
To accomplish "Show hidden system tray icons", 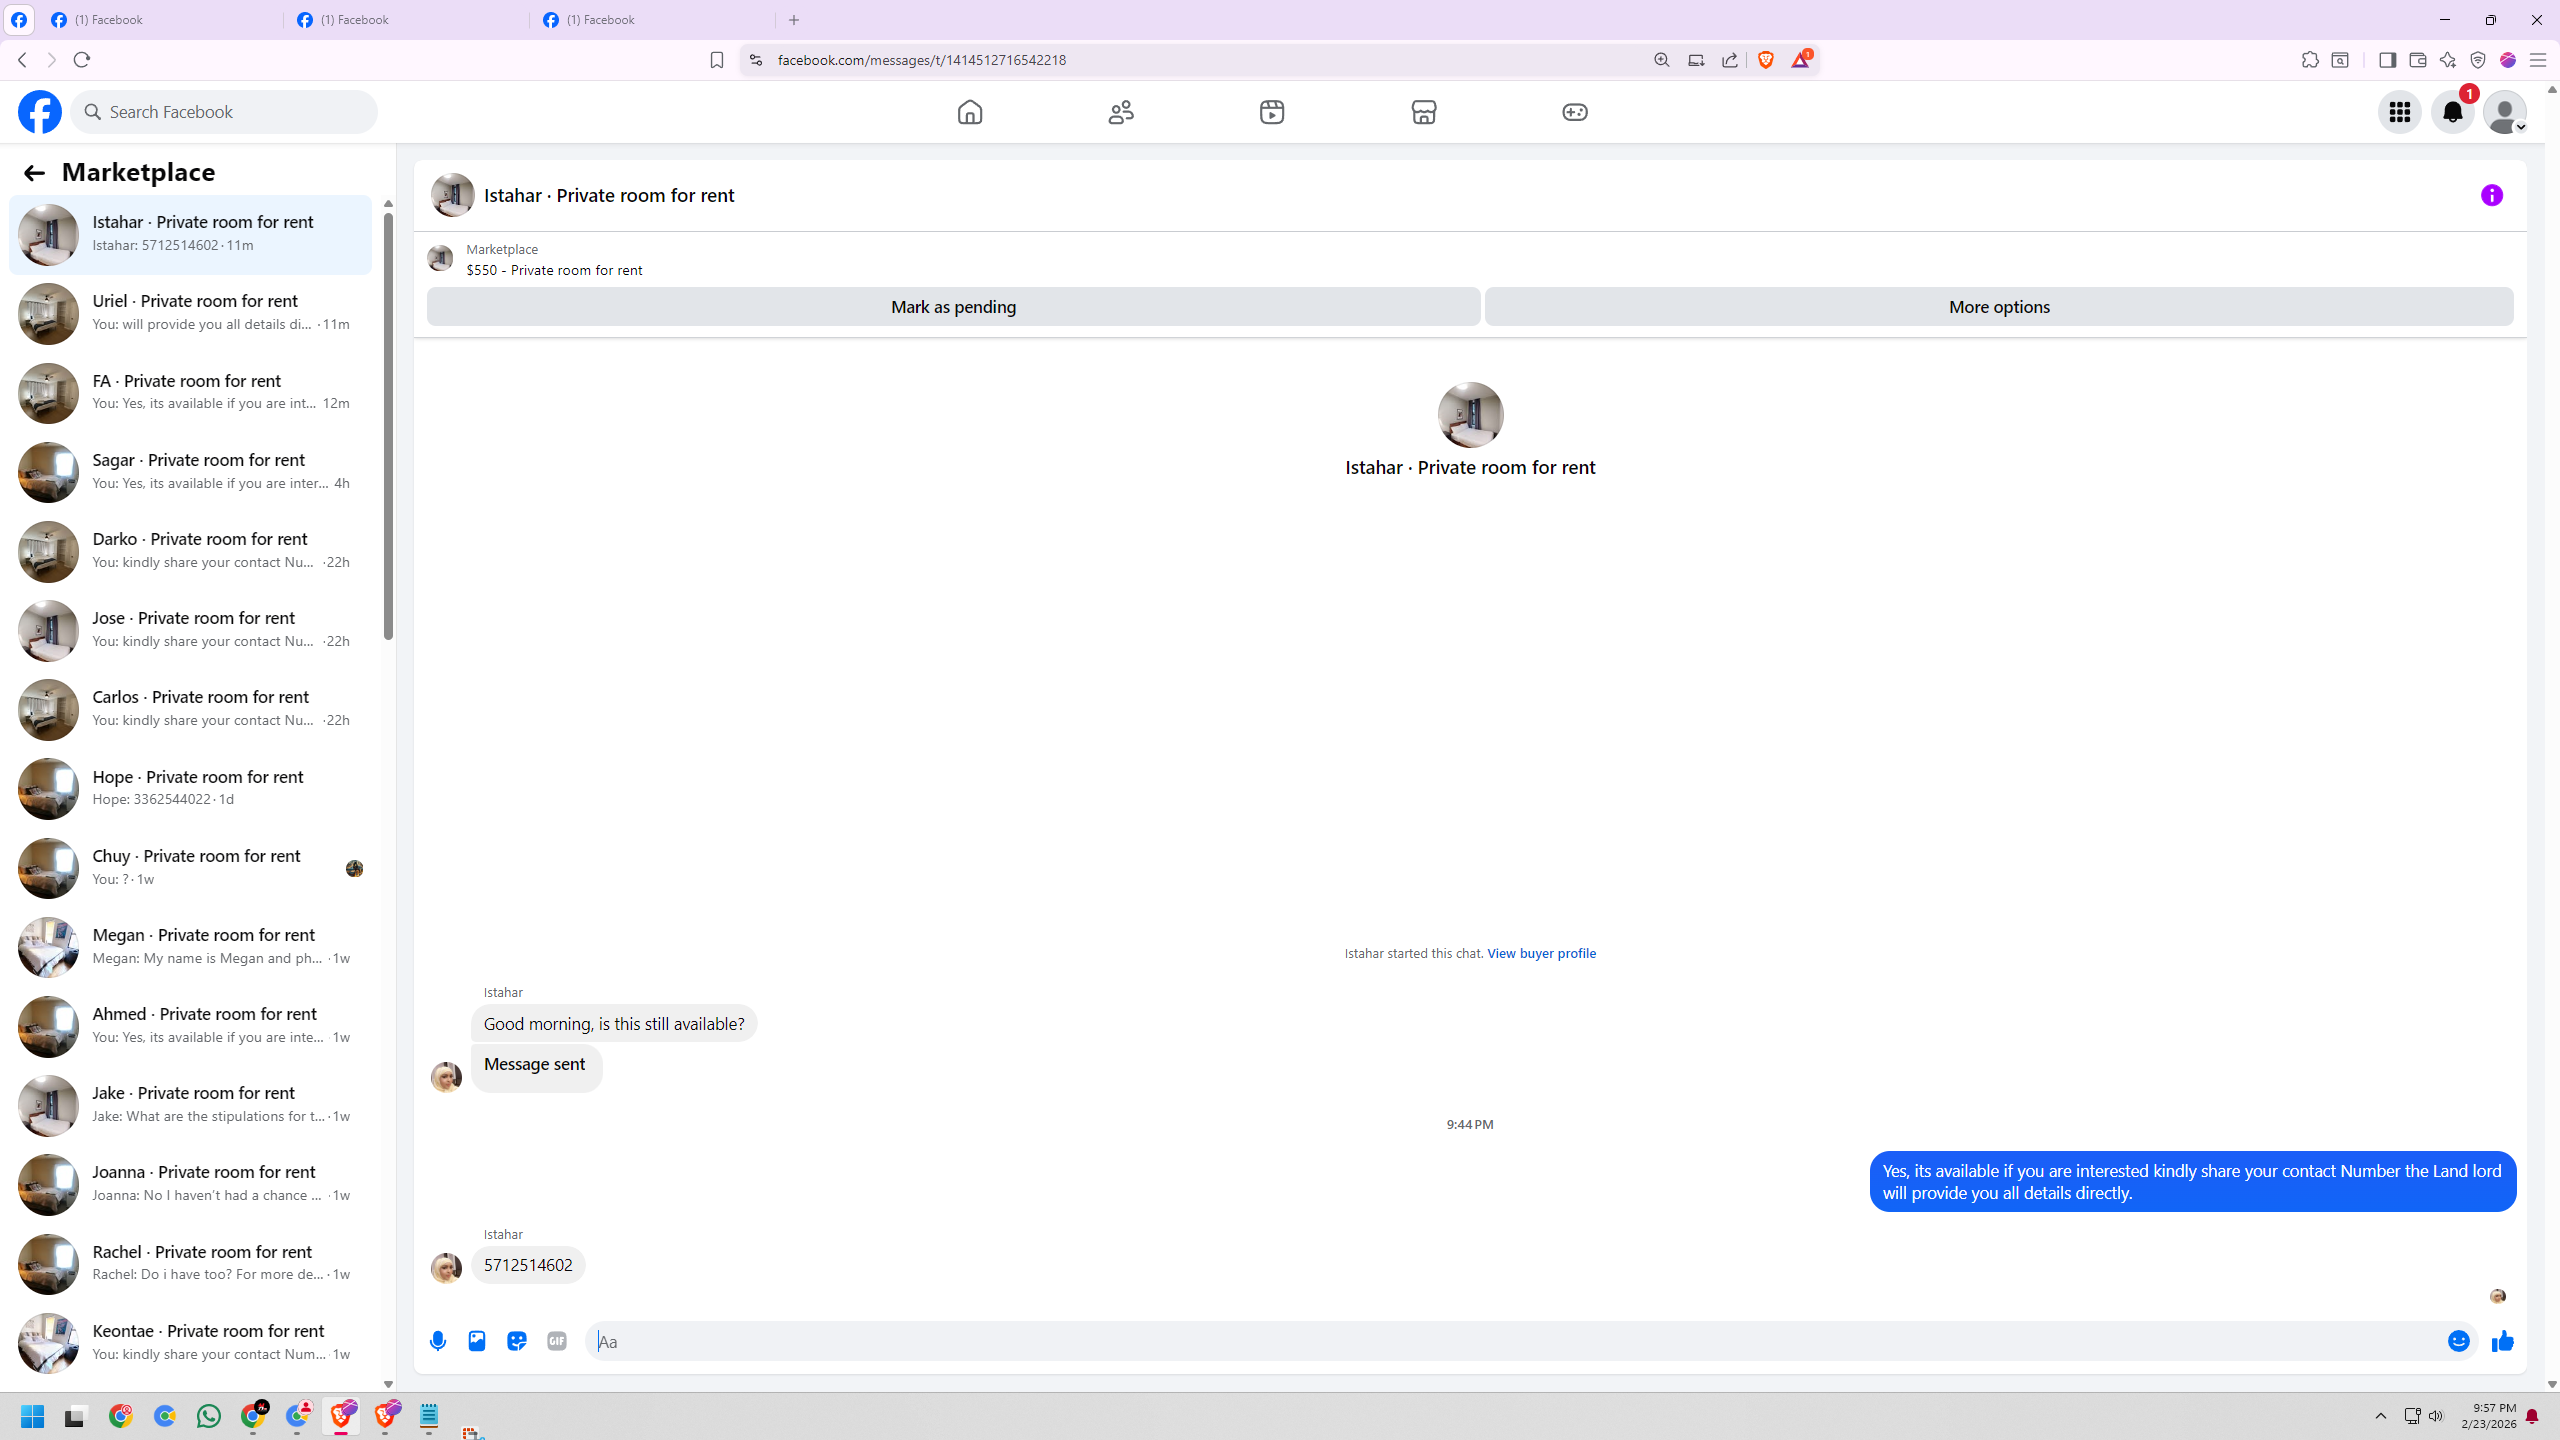I will click(x=2380, y=1416).
